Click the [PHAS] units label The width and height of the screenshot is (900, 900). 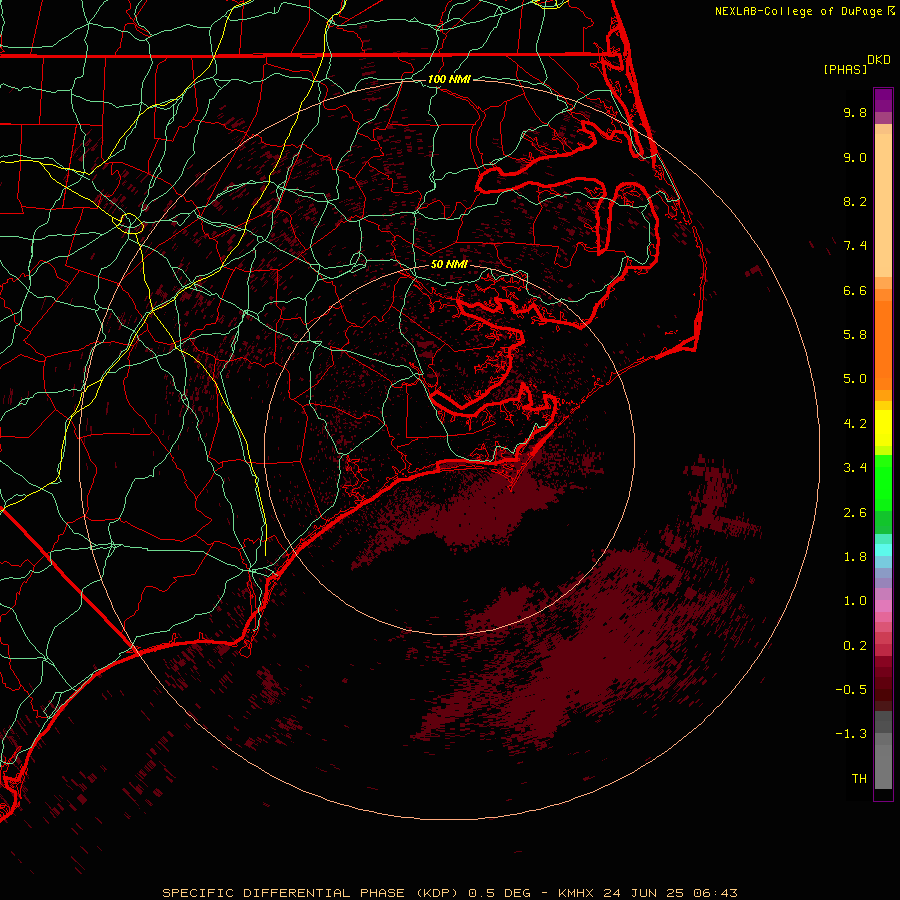(x=845, y=69)
